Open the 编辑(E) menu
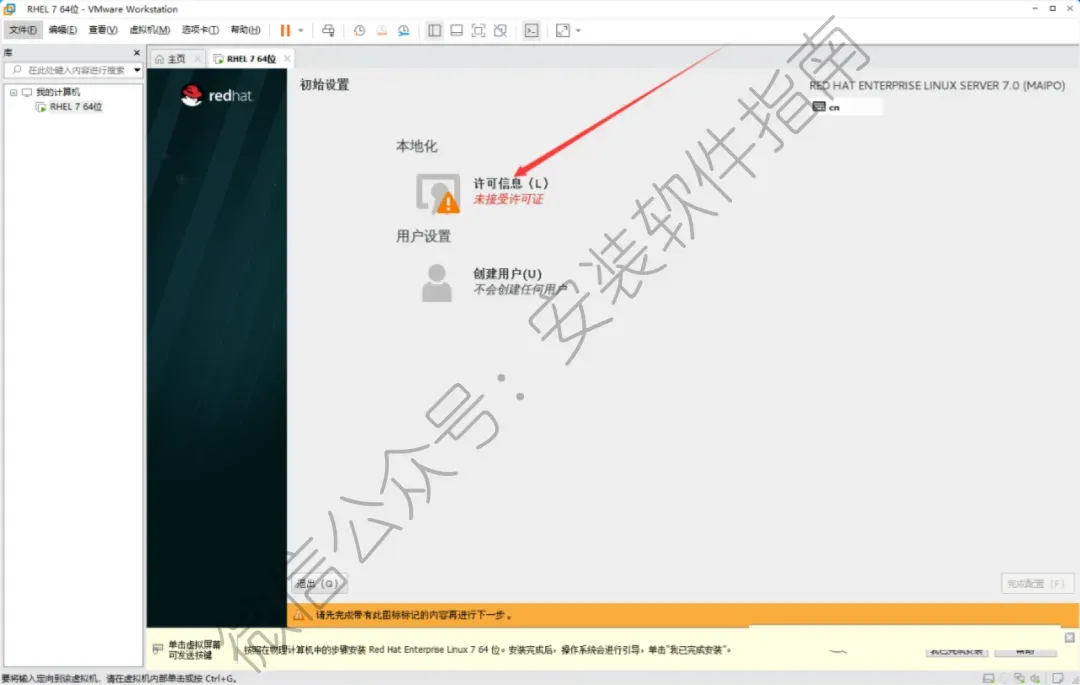 pos(63,30)
